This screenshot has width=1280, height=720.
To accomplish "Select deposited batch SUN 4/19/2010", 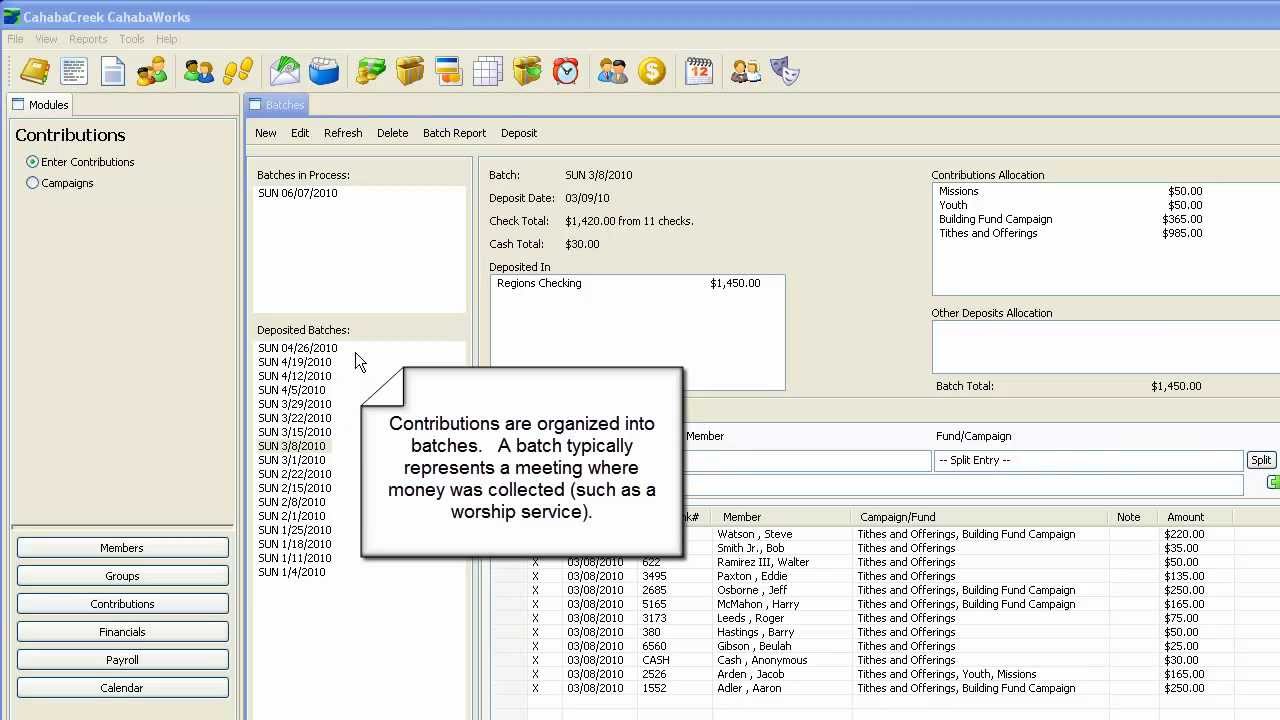I will [x=295, y=362].
